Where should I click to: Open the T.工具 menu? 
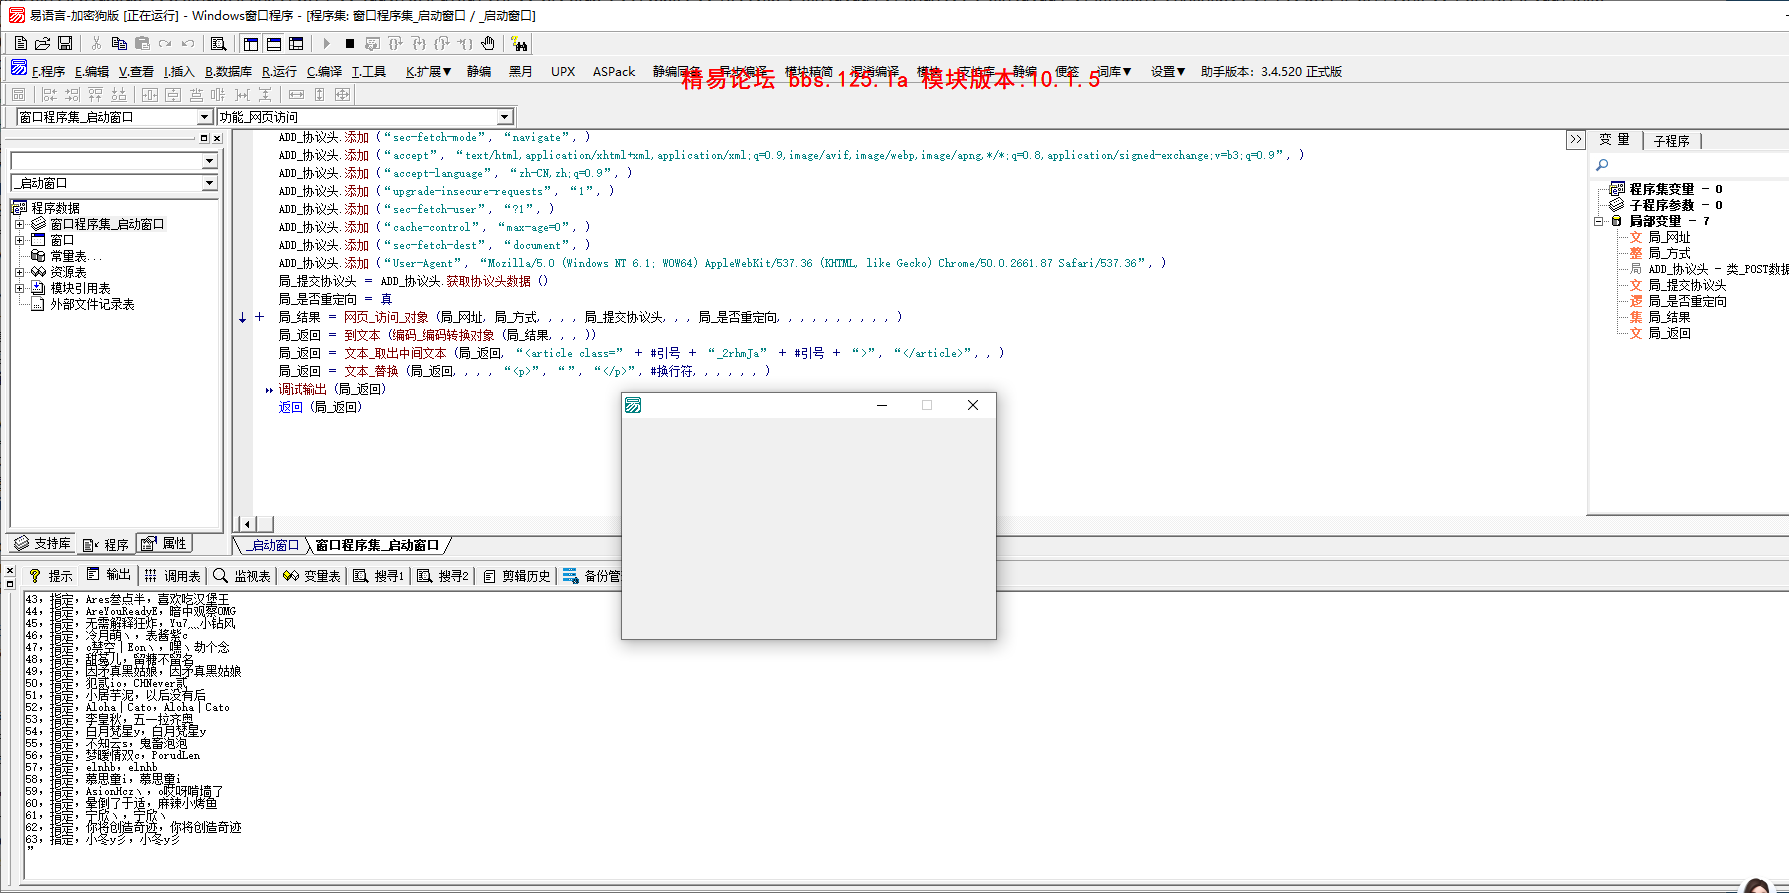pos(368,71)
